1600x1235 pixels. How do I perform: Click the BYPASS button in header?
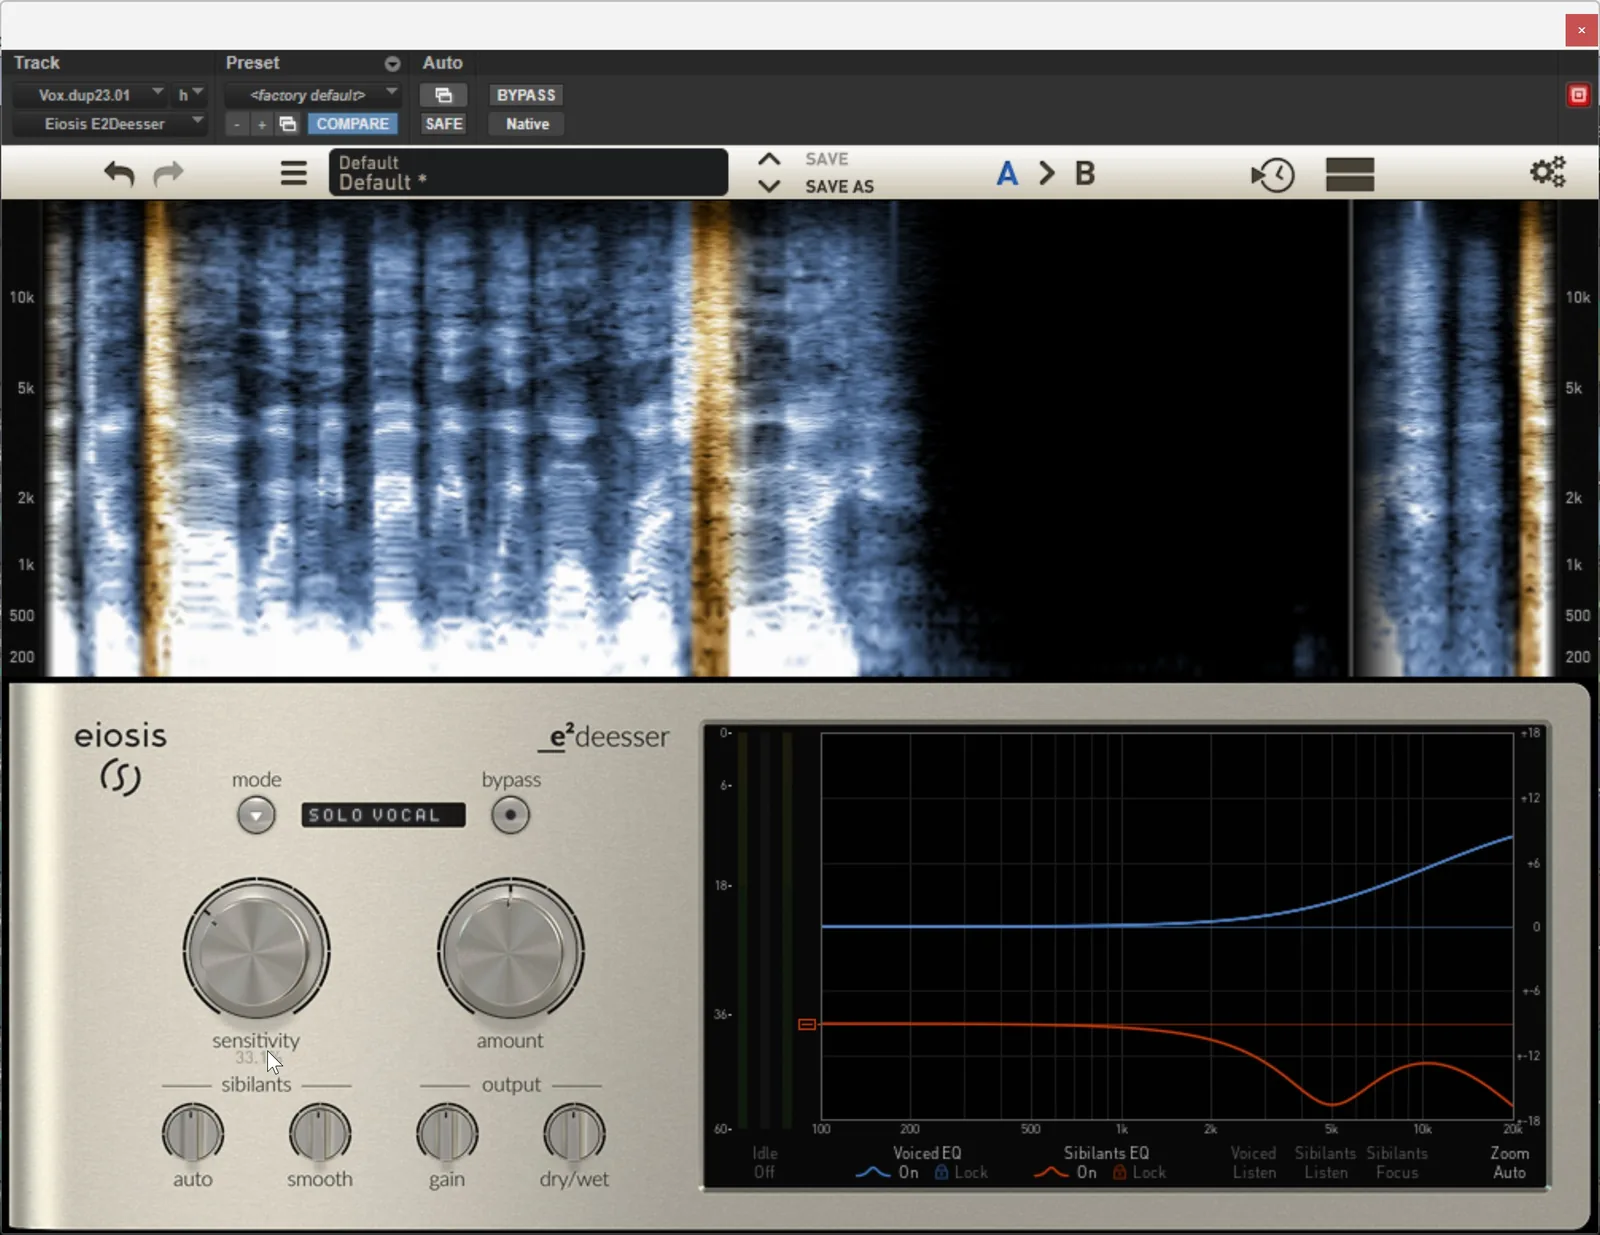pyautogui.click(x=526, y=95)
